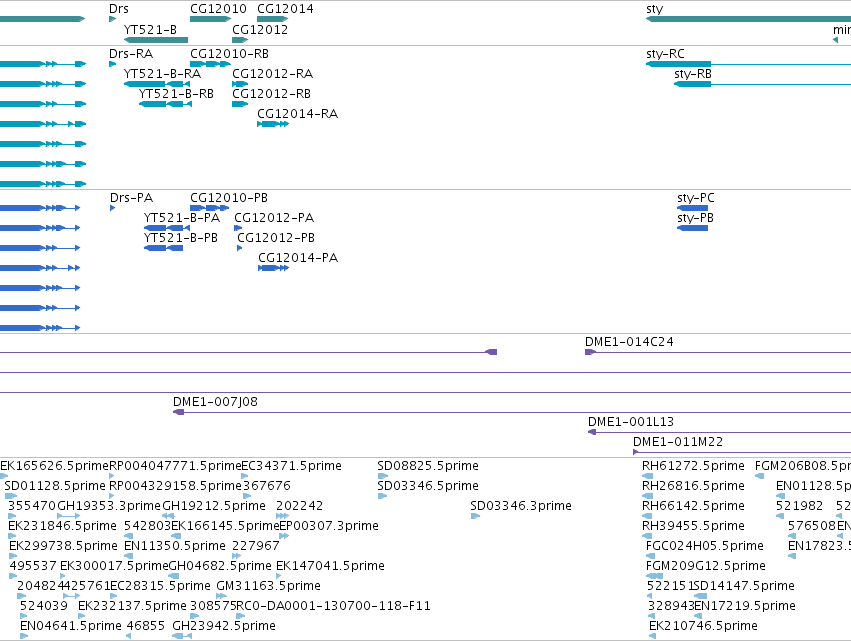Click the sty-PC protein label

pyautogui.click(x=696, y=198)
